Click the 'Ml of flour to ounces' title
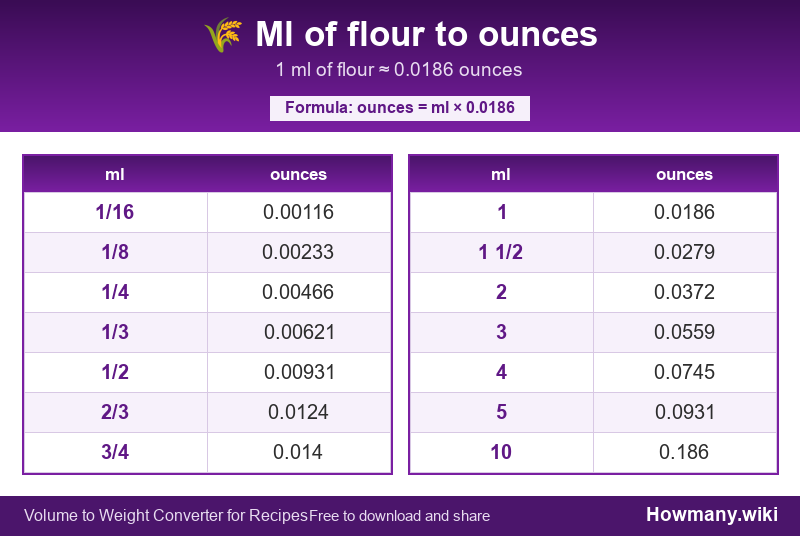Image resolution: width=800 pixels, height=536 pixels. [426, 34]
